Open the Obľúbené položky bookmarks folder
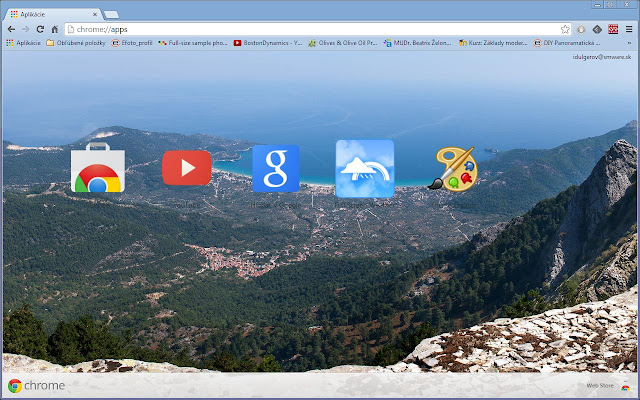 [x=76, y=43]
